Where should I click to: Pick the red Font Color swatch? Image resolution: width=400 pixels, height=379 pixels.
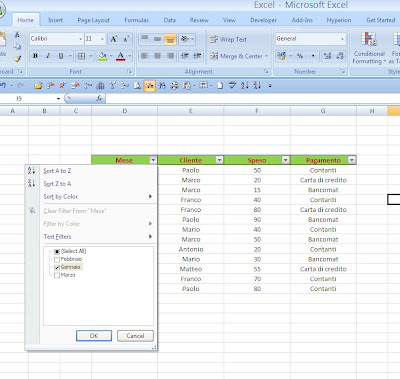point(121,56)
